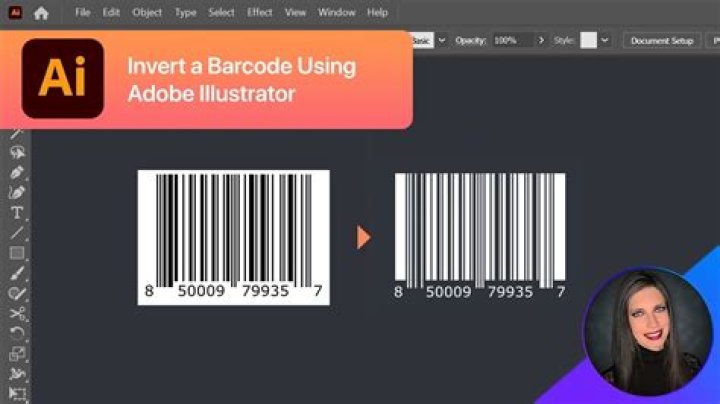
Task: Open the Effect menu
Action: [x=259, y=12]
